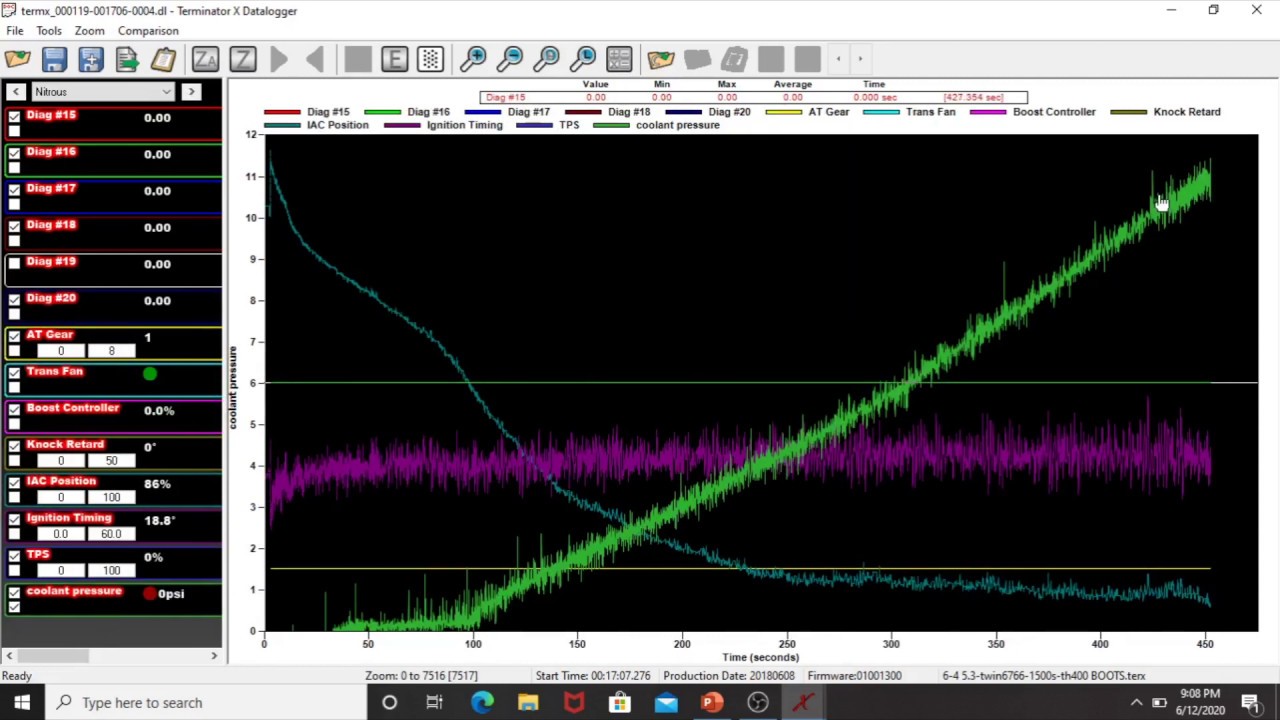Play datalog backward with left triangle

(x=315, y=59)
